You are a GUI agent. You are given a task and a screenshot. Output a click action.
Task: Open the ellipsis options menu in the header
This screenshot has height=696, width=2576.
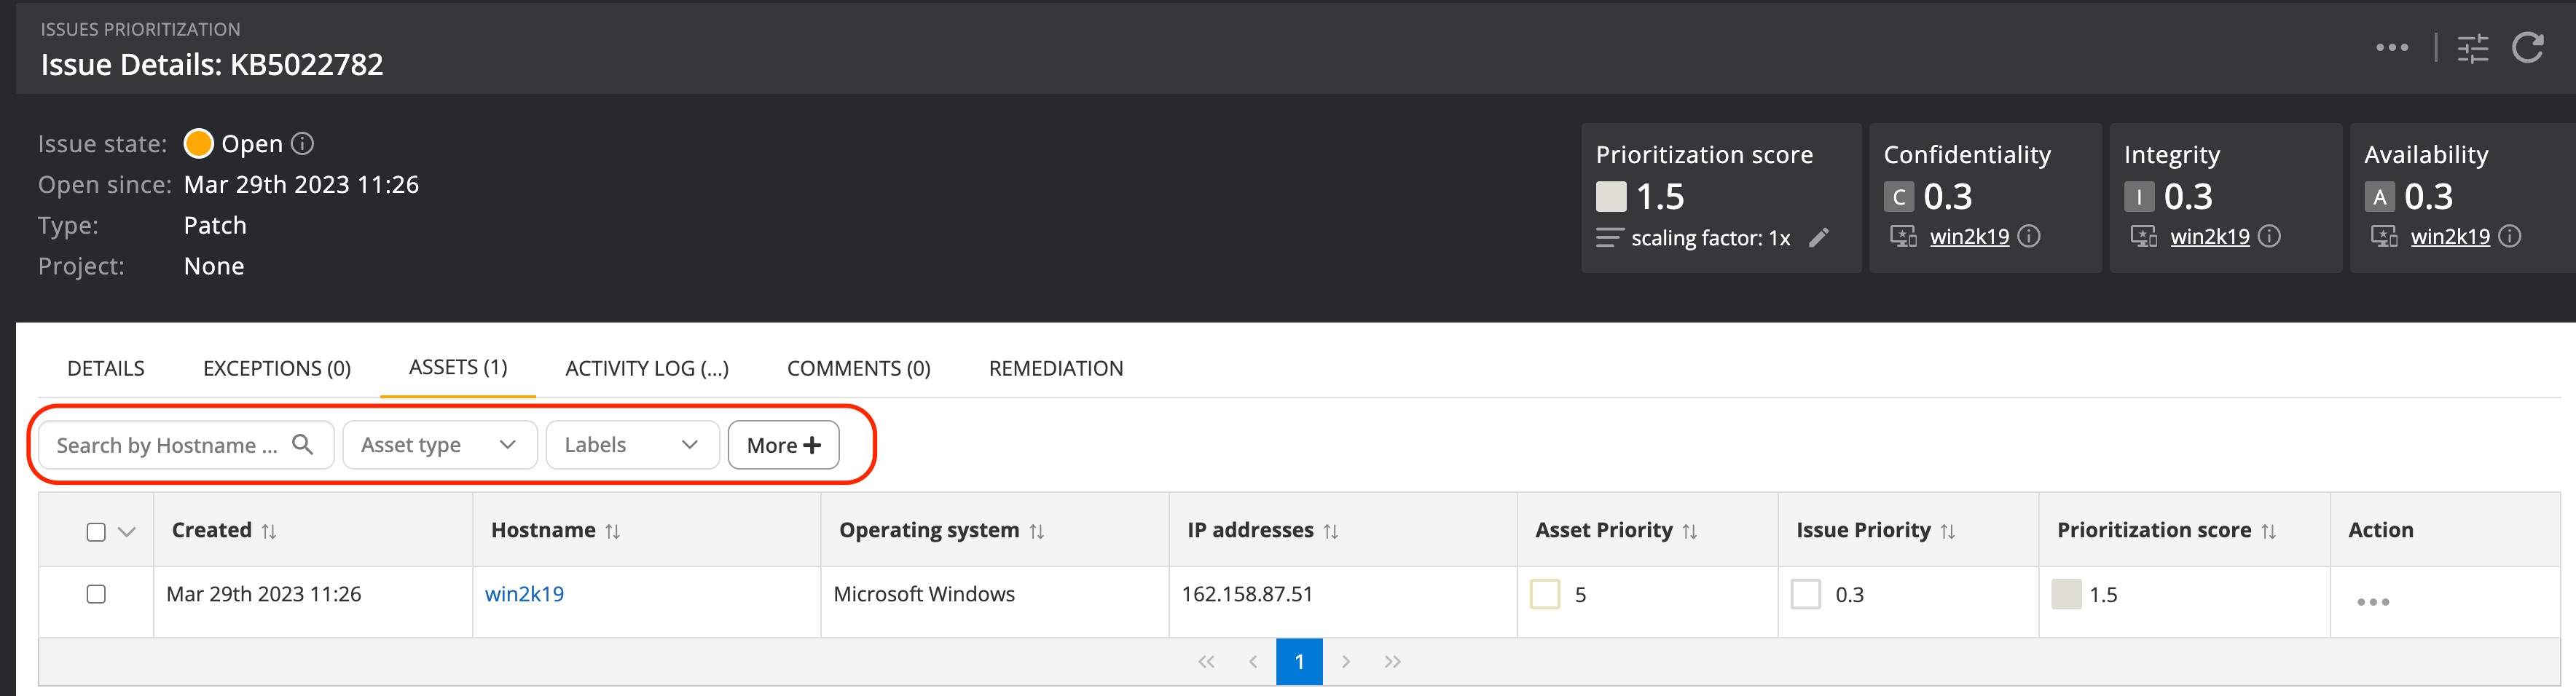2392,47
